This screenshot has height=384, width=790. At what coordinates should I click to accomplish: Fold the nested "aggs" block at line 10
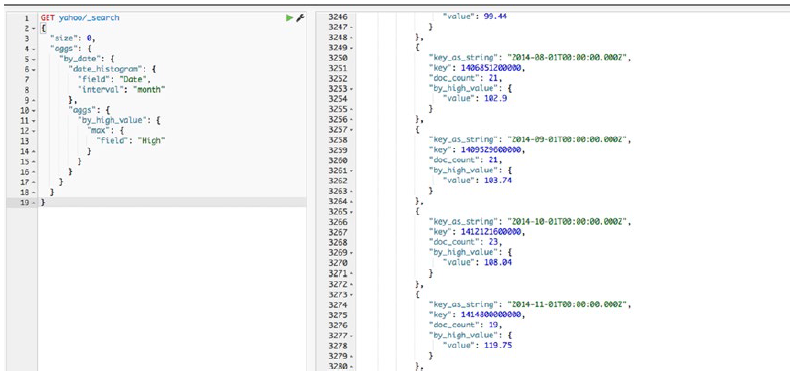34,110
